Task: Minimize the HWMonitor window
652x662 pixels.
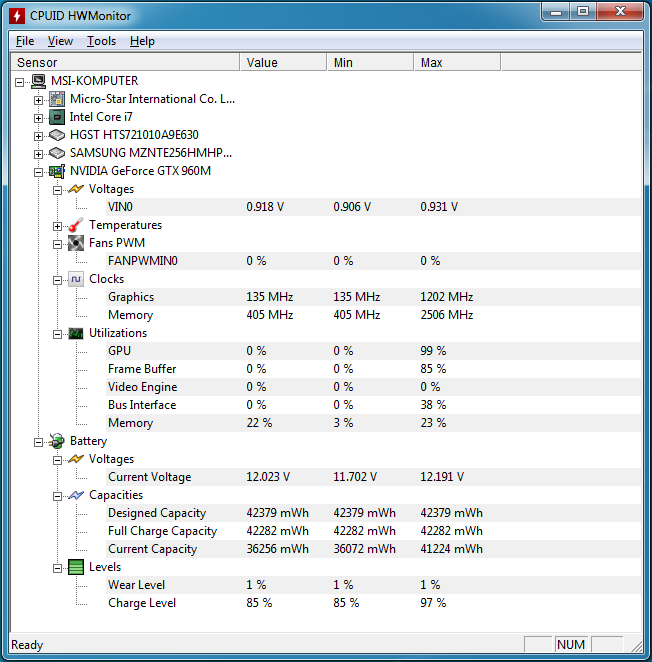Action: [x=556, y=11]
